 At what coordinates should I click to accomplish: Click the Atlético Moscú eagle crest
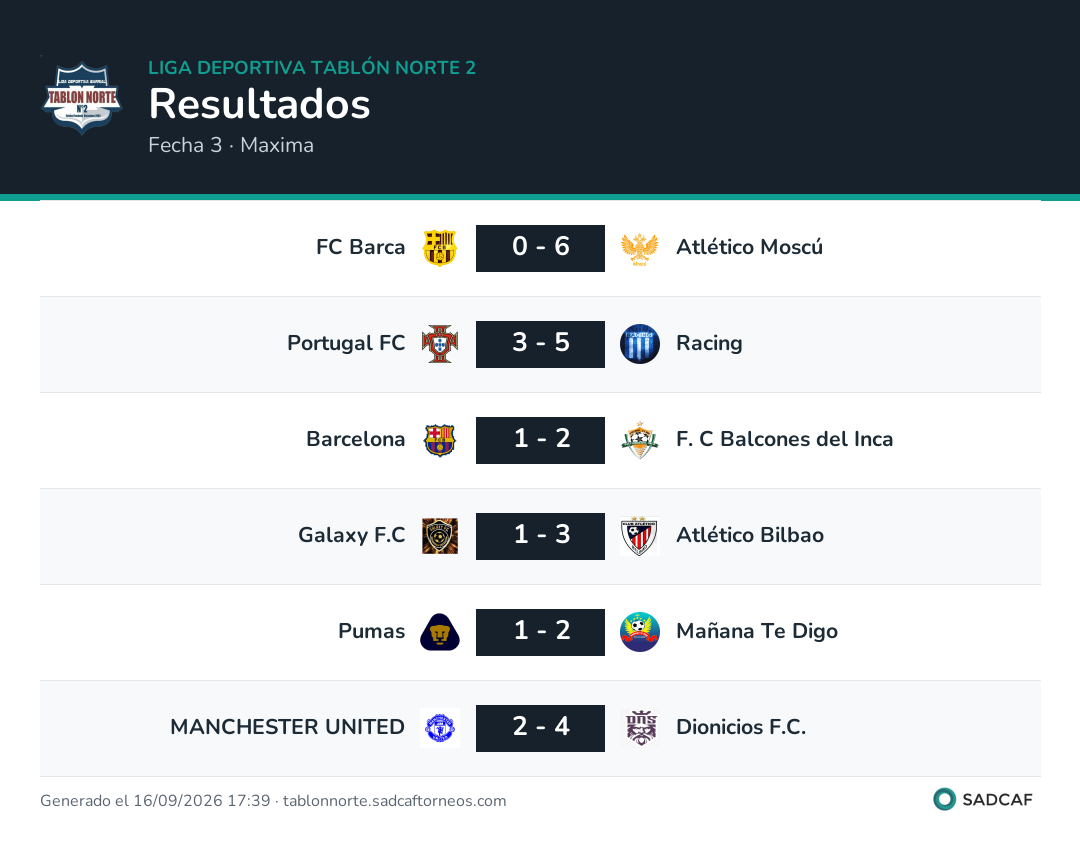tap(639, 249)
